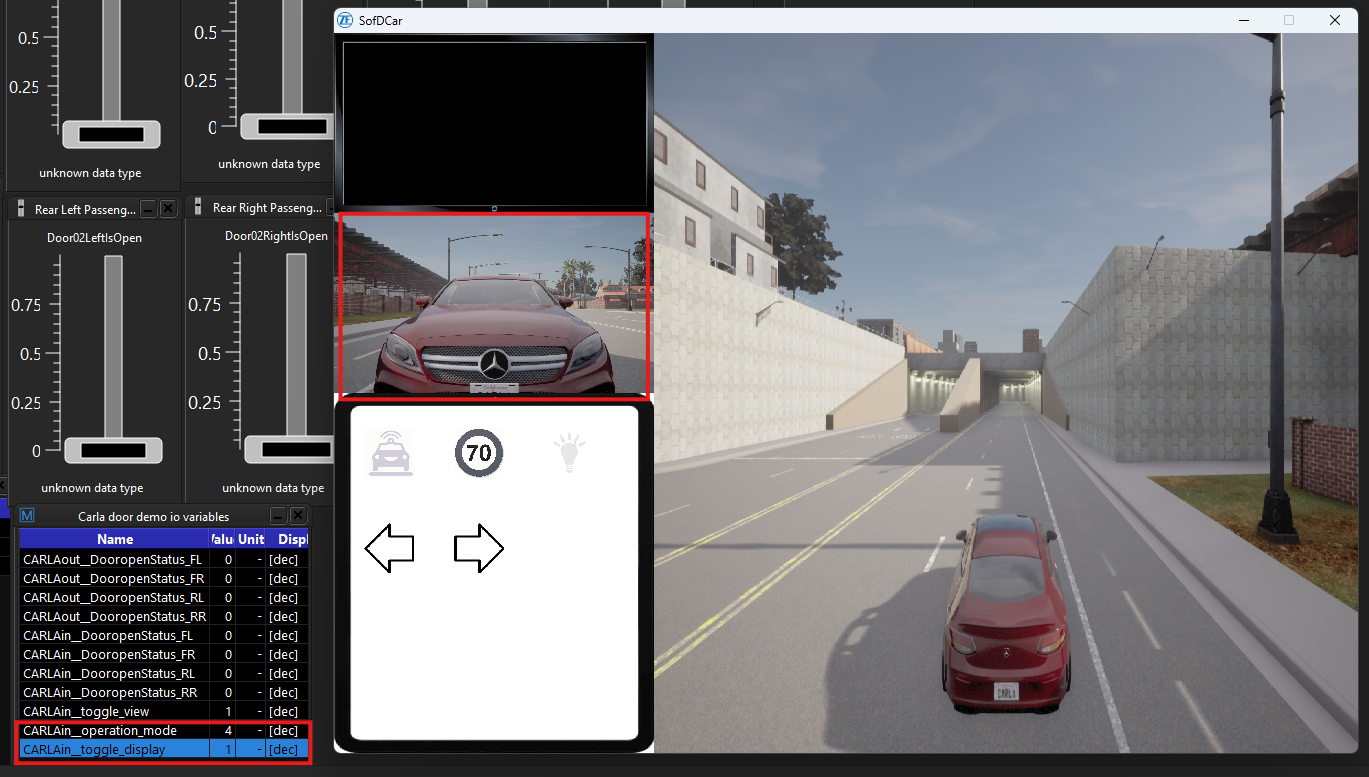
Task: Click the Unit column header in the variables table
Action: [x=251, y=538]
